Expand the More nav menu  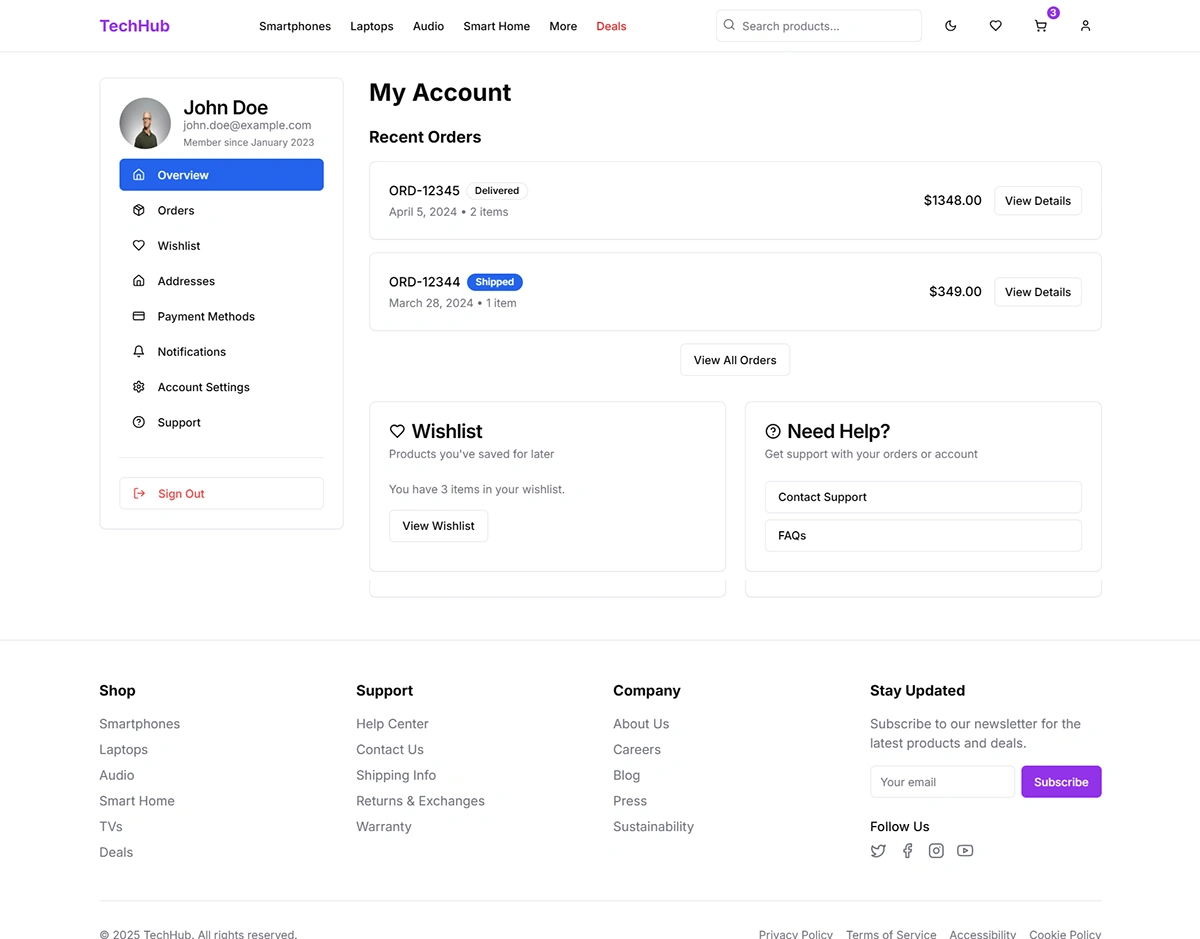pyautogui.click(x=563, y=26)
